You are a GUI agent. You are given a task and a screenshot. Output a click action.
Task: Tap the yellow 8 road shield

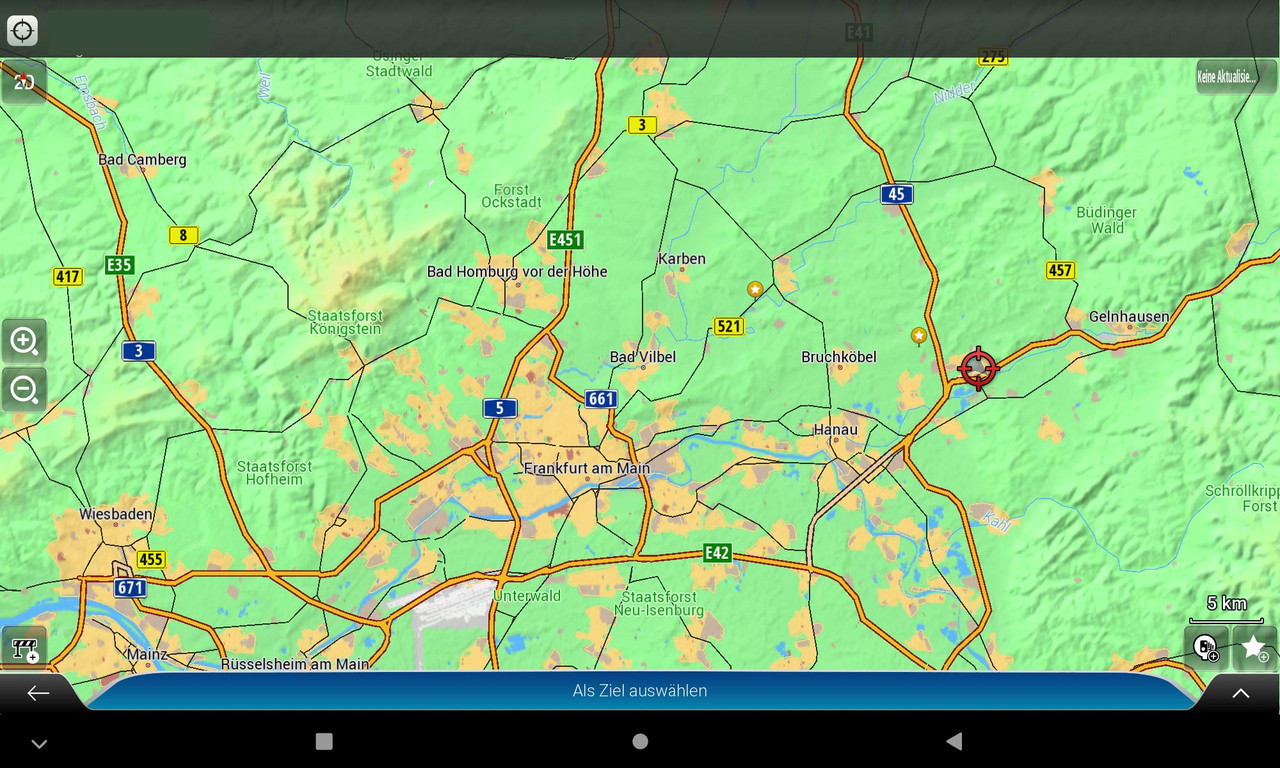tap(183, 235)
